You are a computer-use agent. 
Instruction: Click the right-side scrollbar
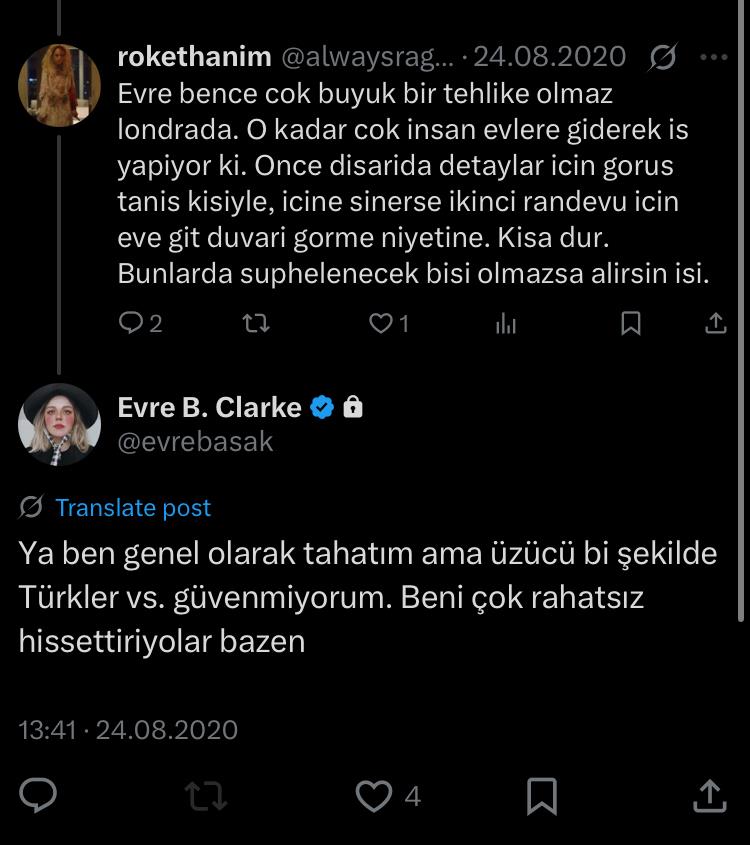(741, 311)
